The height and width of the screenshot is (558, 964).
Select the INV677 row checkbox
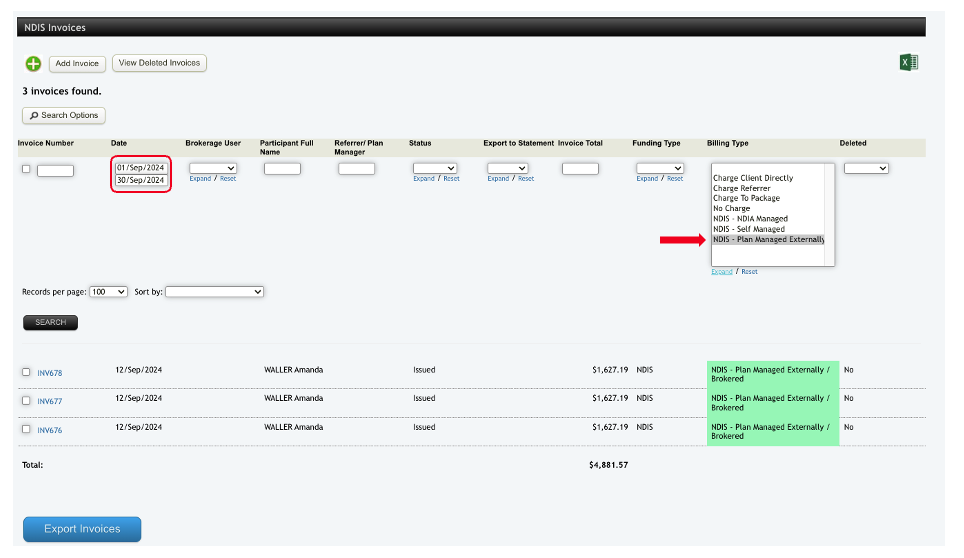tap(26, 400)
